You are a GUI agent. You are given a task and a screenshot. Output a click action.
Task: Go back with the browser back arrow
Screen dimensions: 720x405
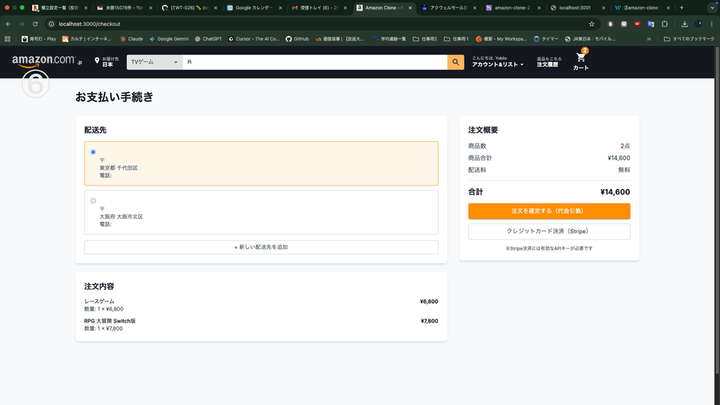tap(8, 24)
